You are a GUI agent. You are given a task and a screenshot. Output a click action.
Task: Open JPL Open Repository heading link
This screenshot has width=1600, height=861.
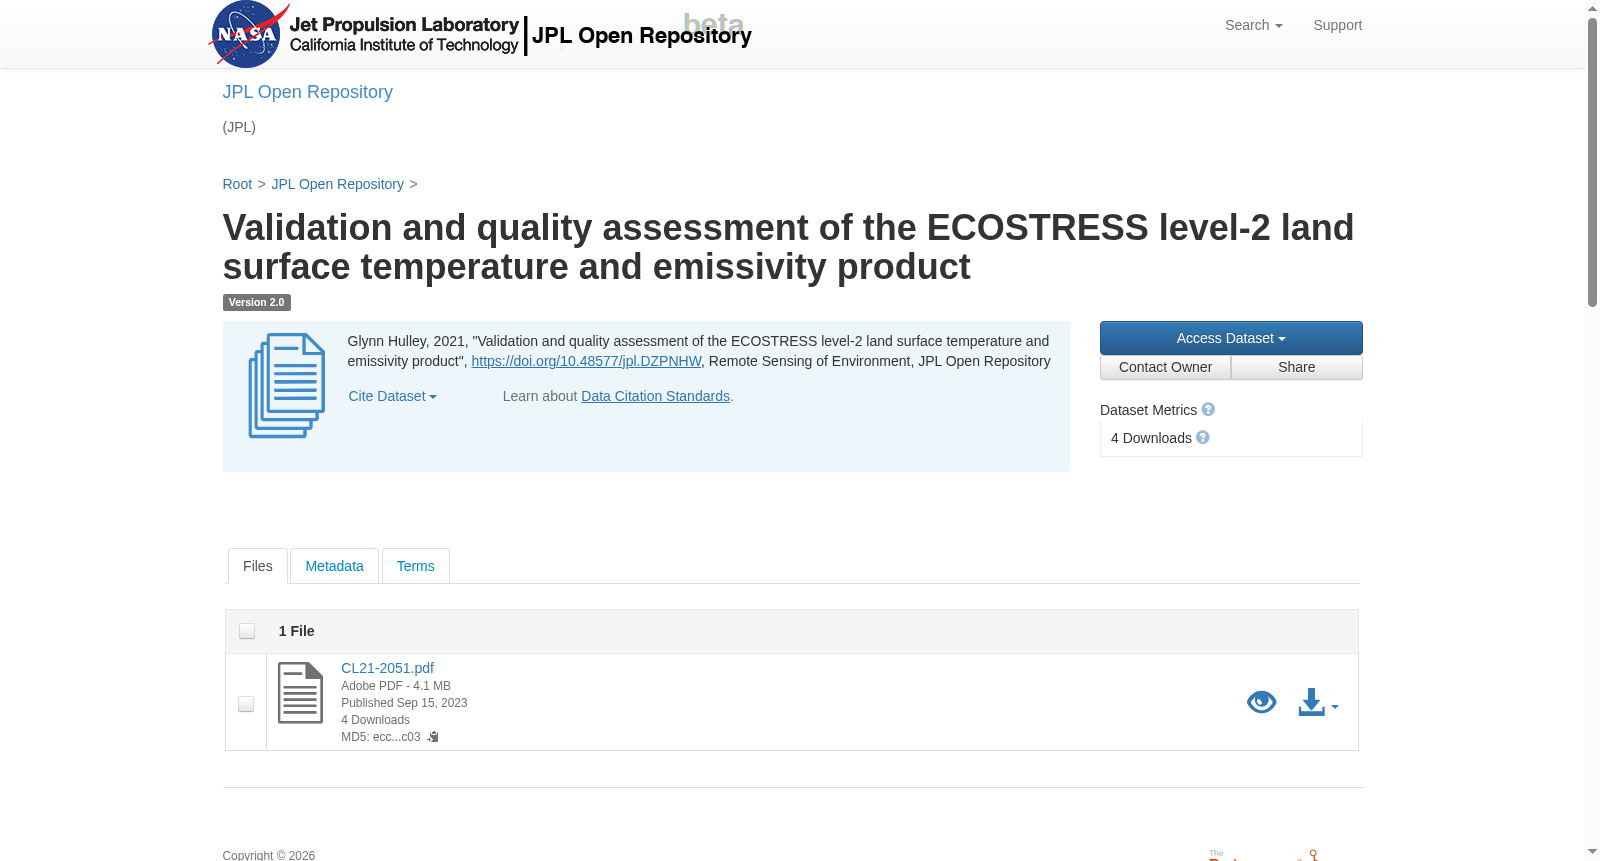[x=307, y=92]
